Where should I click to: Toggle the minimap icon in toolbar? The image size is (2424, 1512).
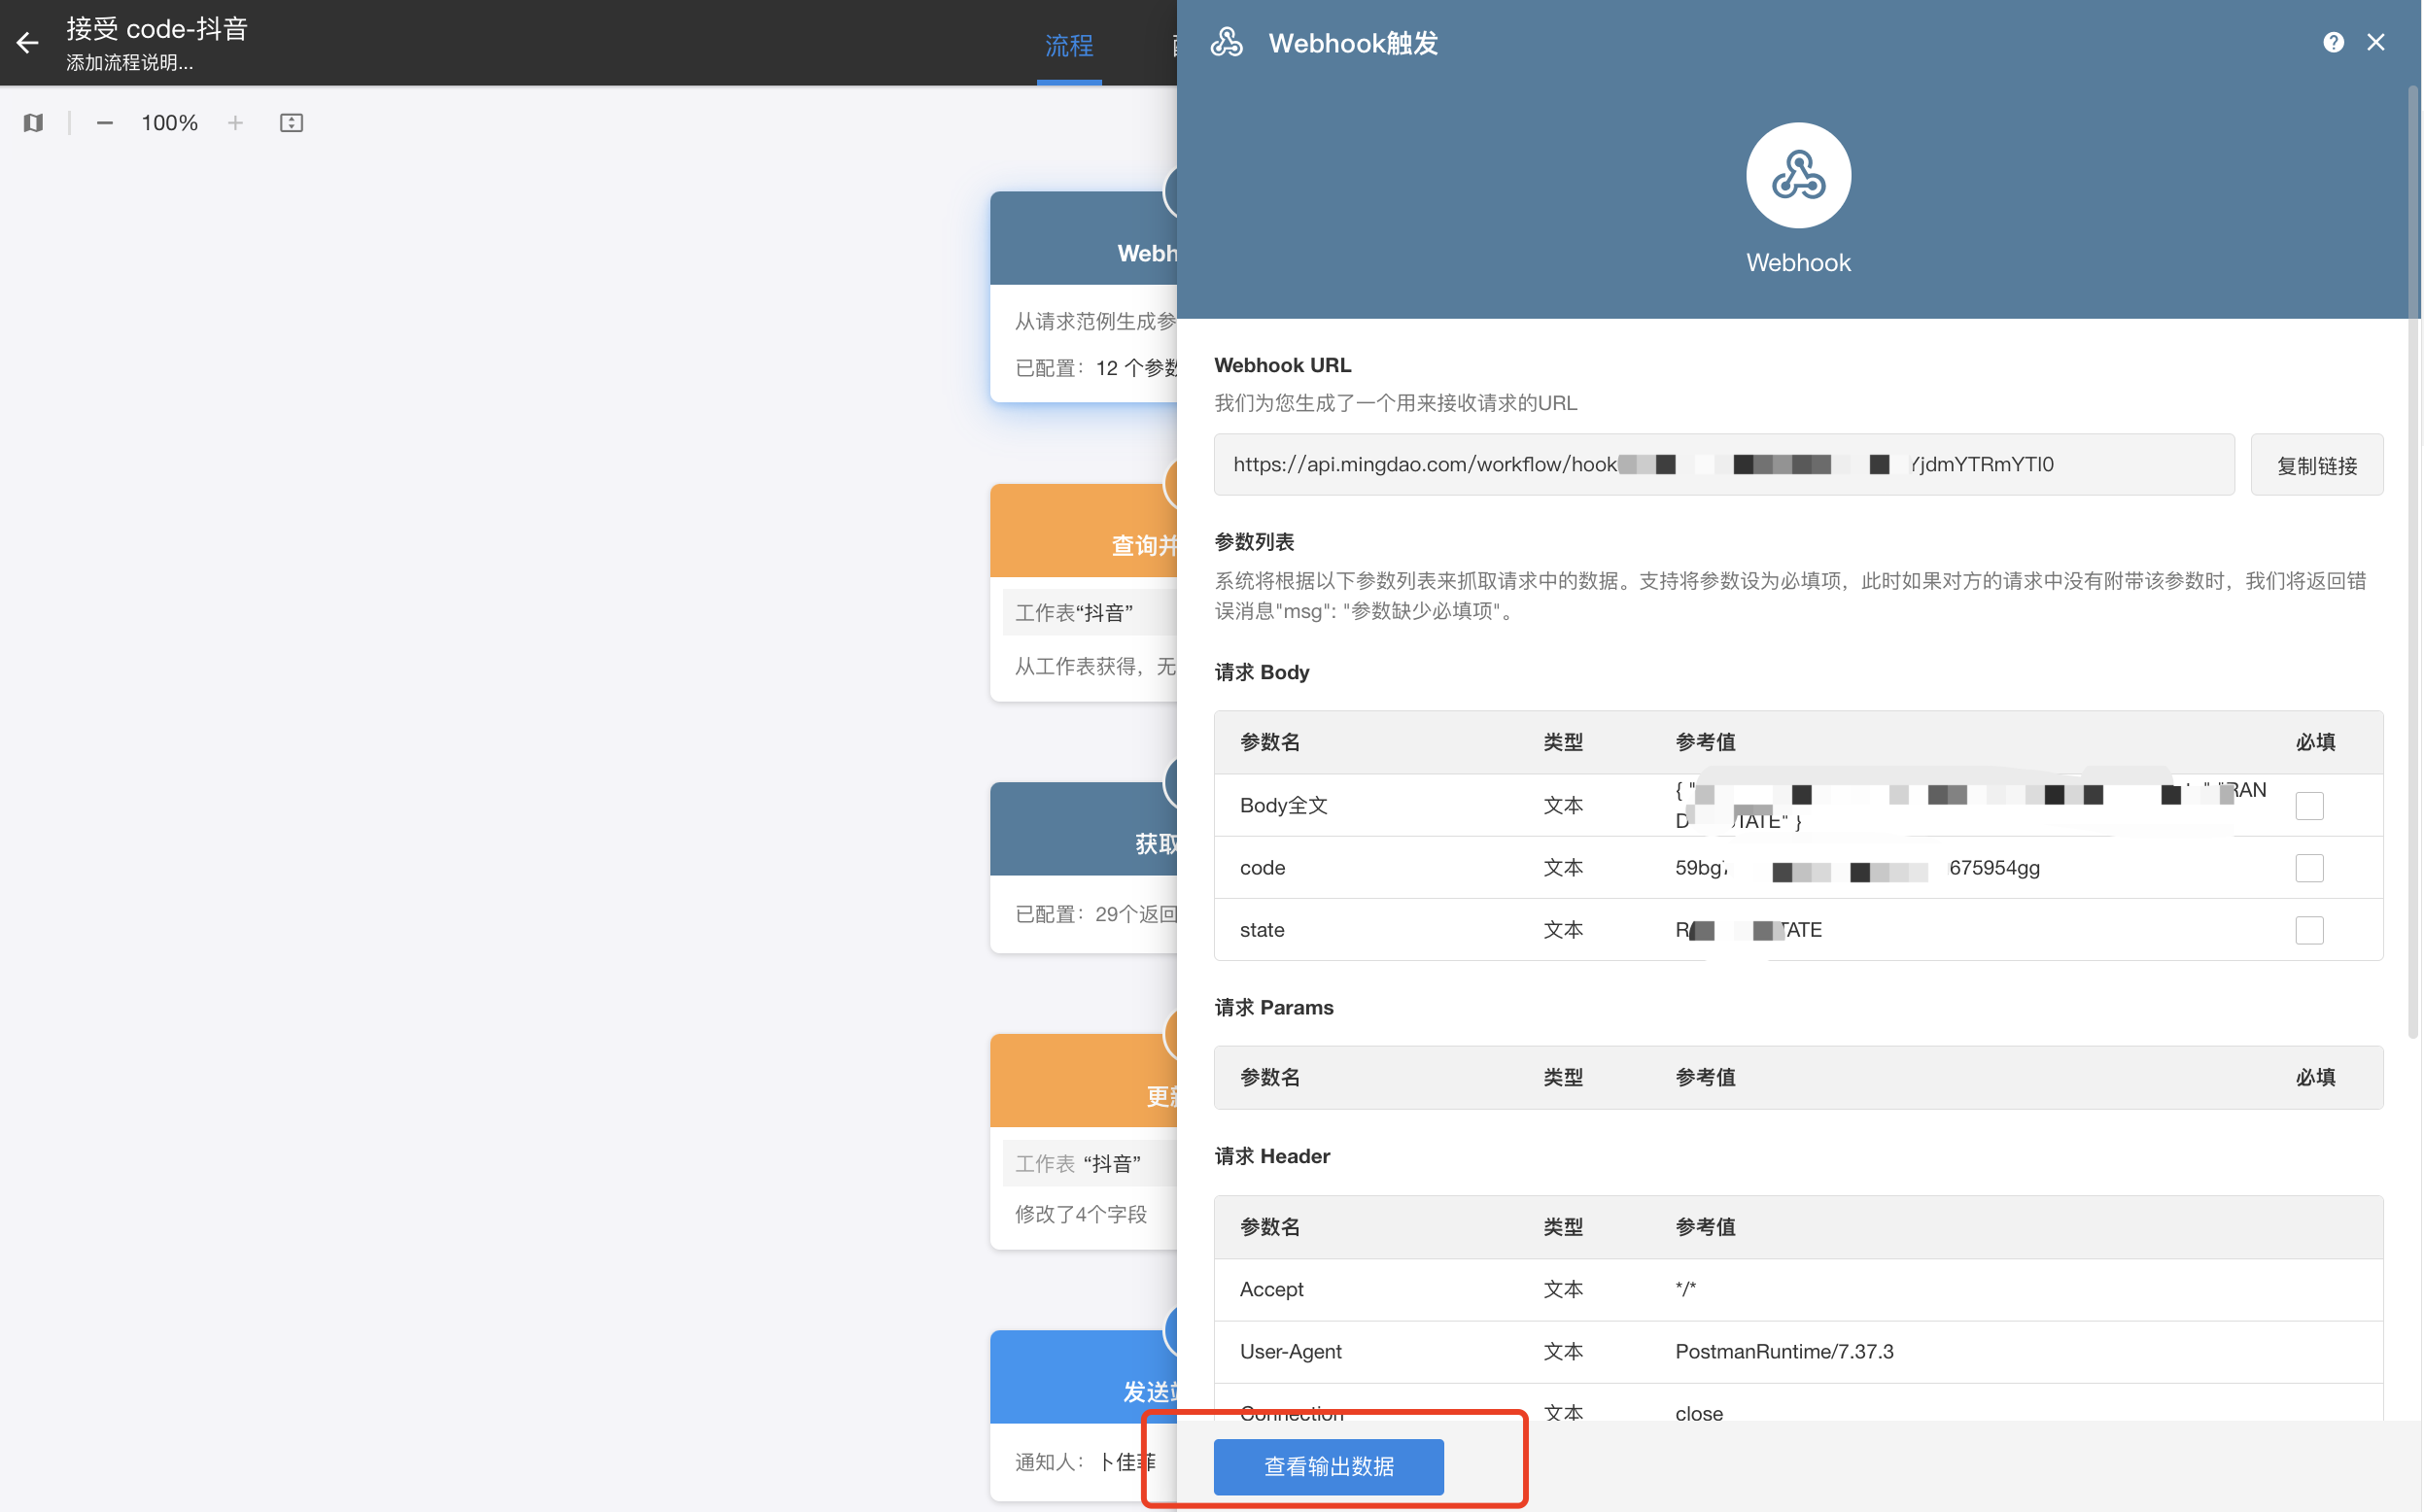(33, 123)
